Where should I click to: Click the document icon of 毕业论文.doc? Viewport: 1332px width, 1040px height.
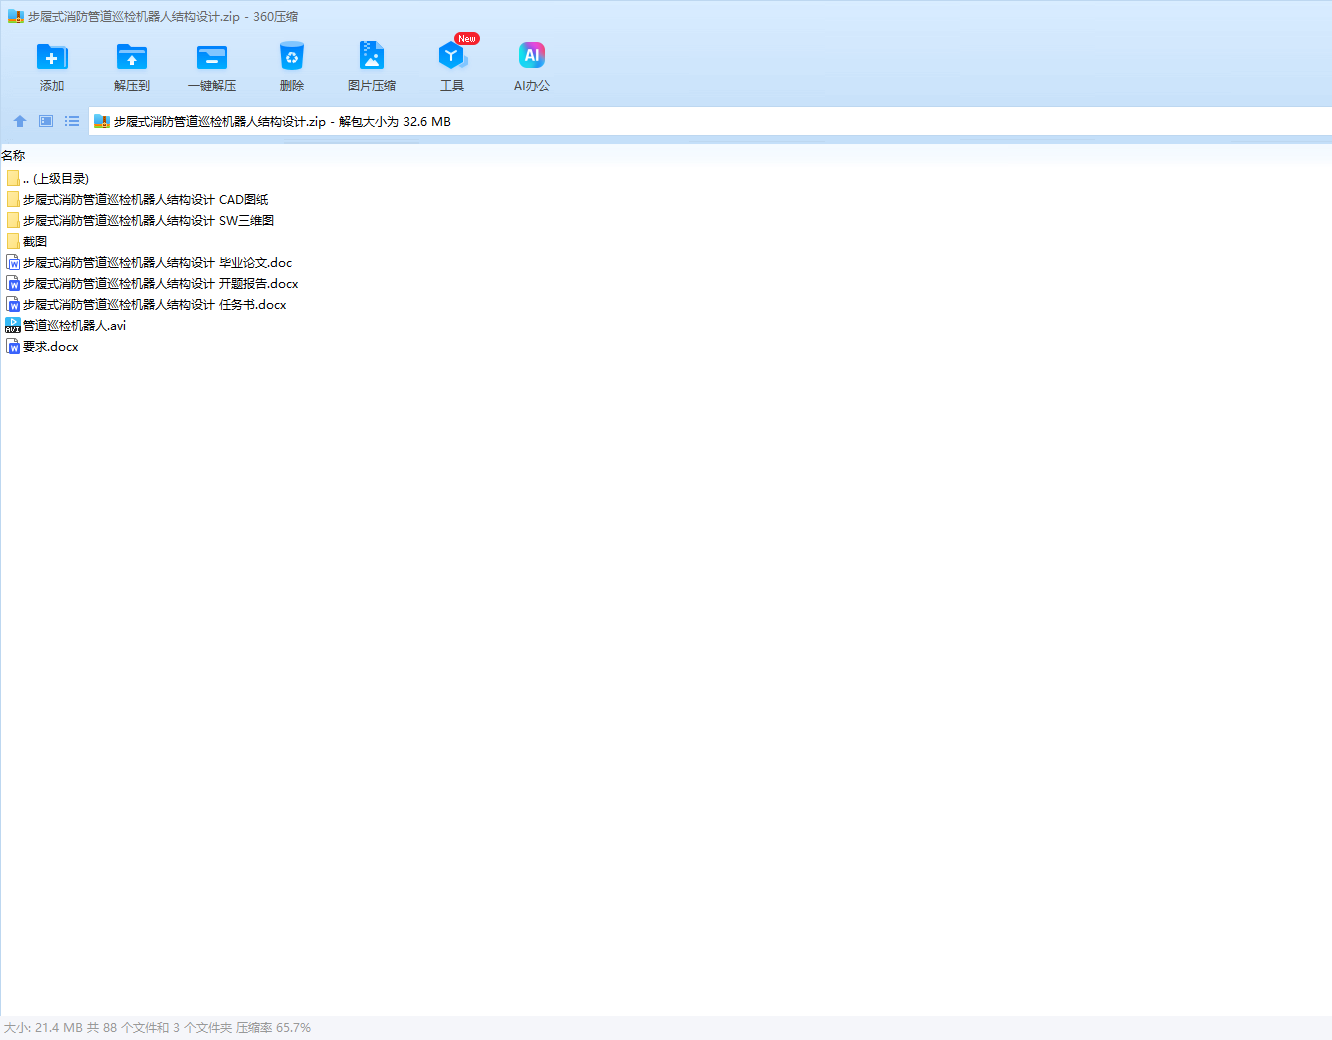13,262
